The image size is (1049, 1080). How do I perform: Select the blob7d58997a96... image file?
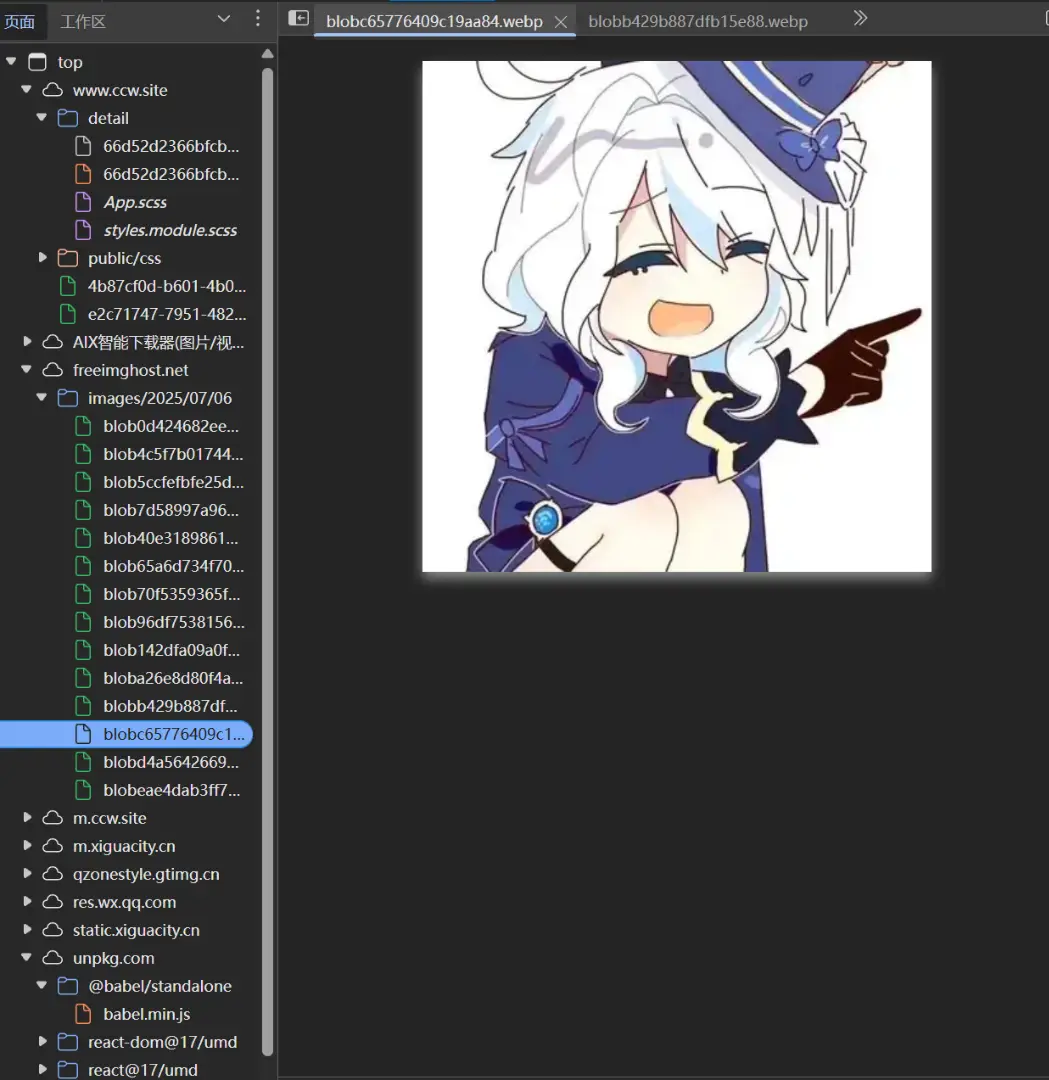172,510
